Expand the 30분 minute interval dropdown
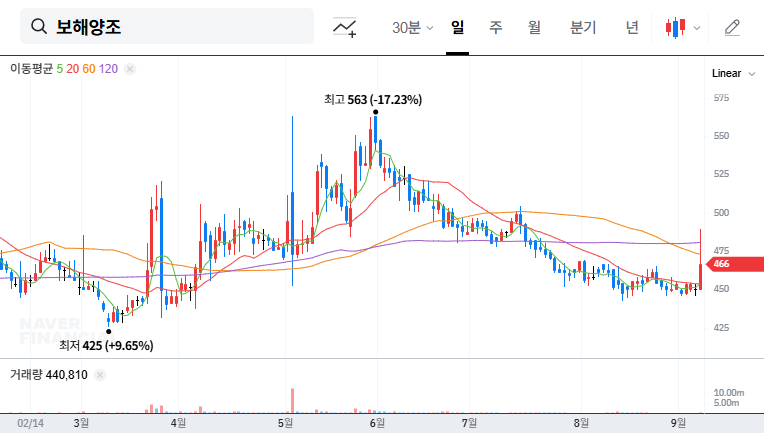The width and height of the screenshot is (764, 433). tap(412, 28)
